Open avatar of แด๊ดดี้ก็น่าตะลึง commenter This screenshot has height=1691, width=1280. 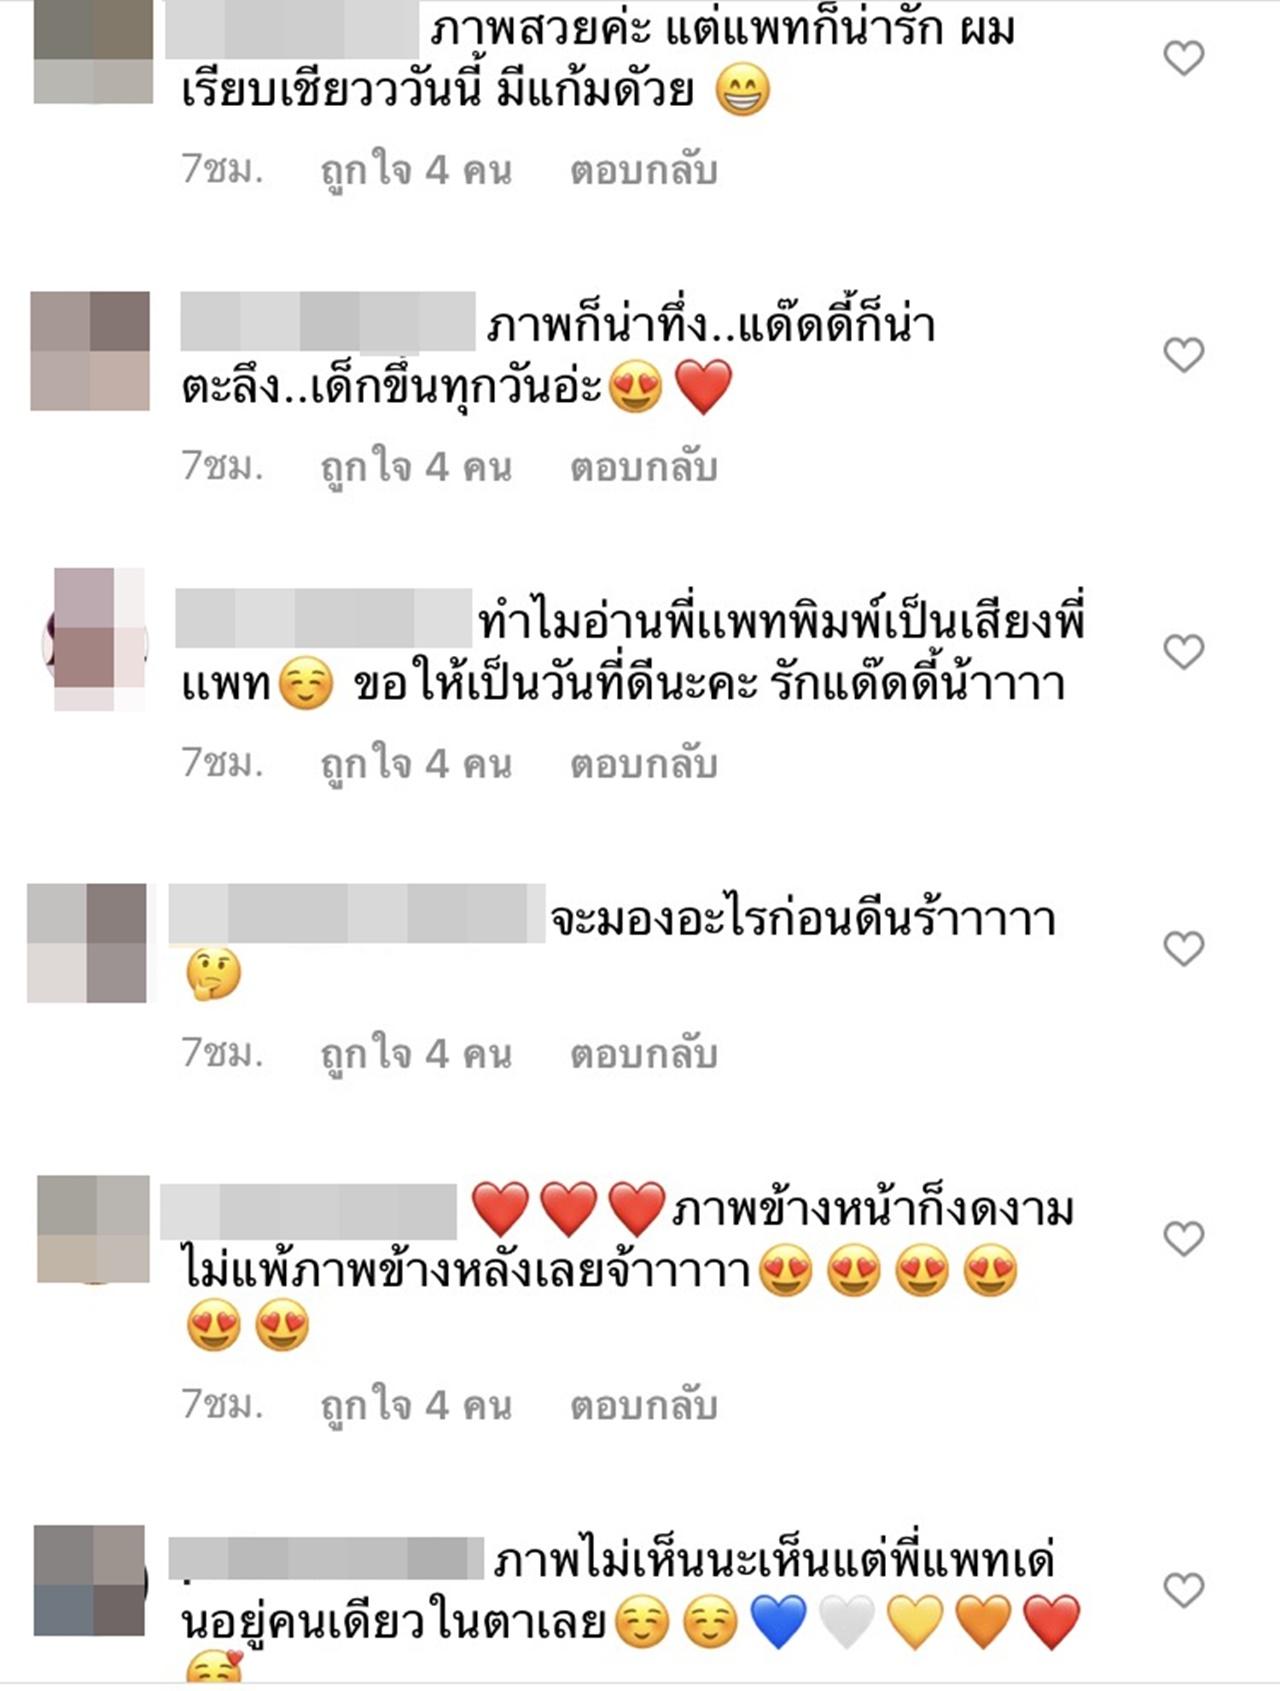[x=90, y=351]
